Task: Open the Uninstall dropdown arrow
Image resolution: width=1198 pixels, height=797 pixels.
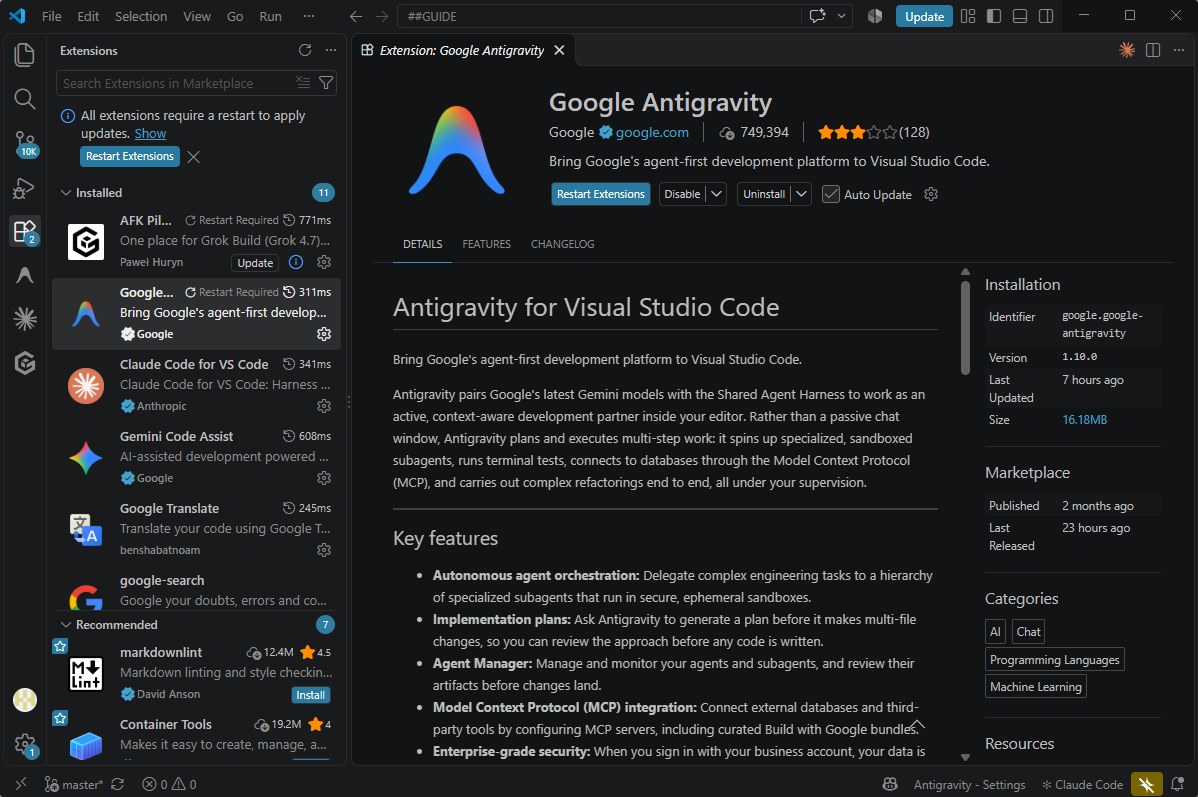Action: pyautogui.click(x=801, y=194)
